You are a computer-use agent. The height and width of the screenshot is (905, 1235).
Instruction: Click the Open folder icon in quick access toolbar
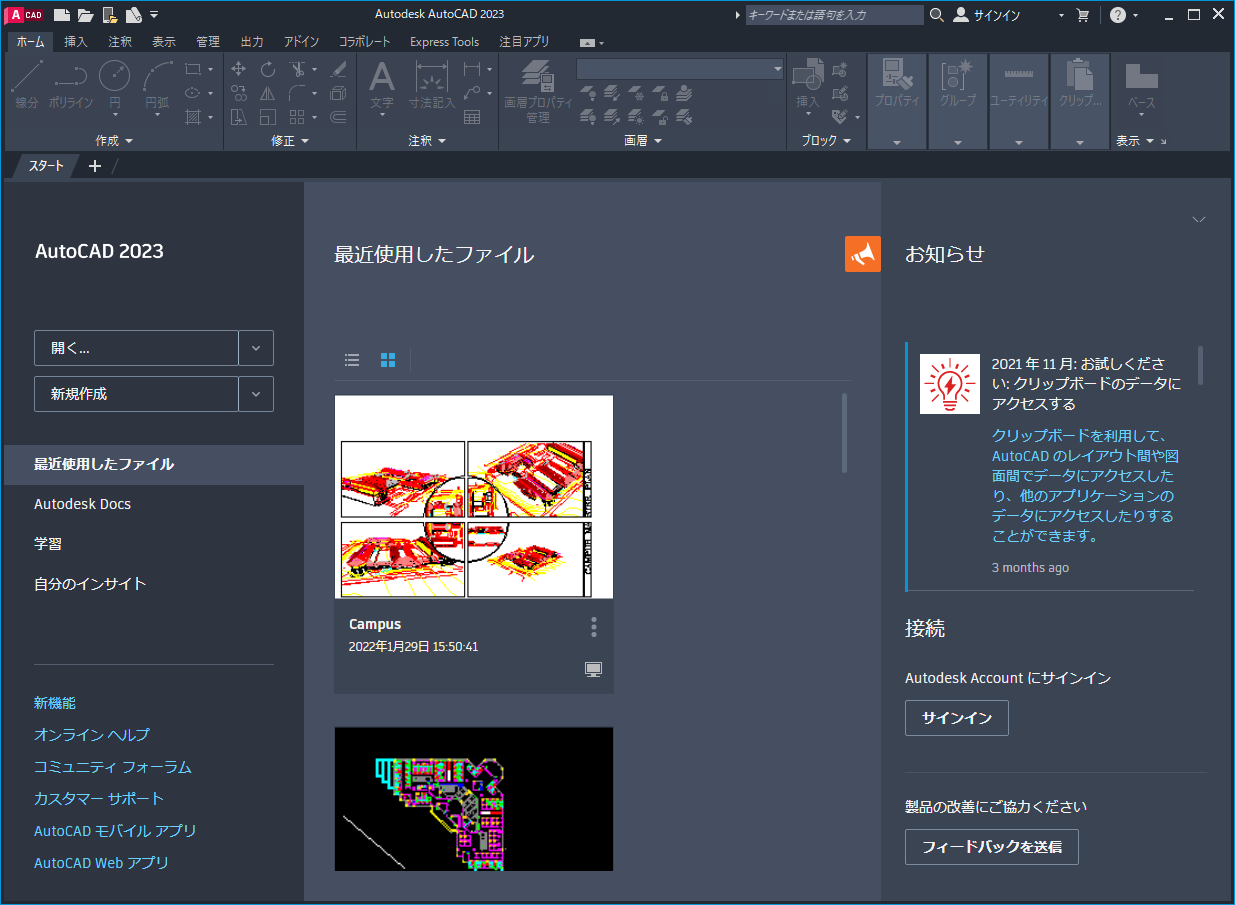86,14
